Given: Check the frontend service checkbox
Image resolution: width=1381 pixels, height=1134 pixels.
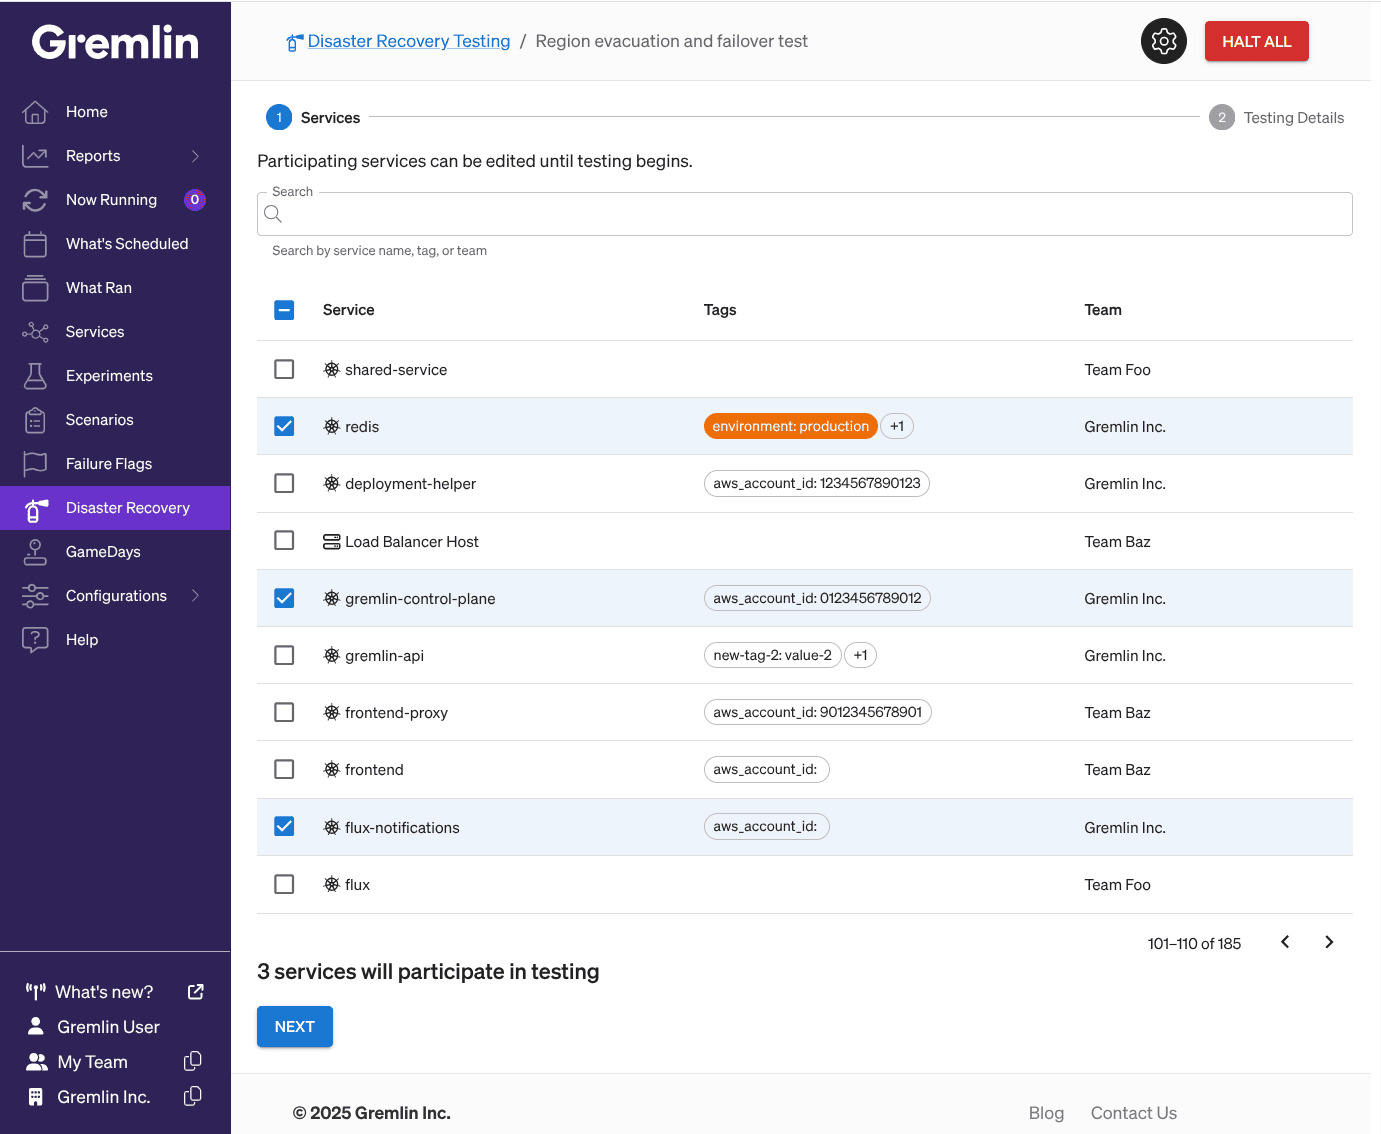Looking at the screenshot, I should pyautogui.click(x=284, y=769).
